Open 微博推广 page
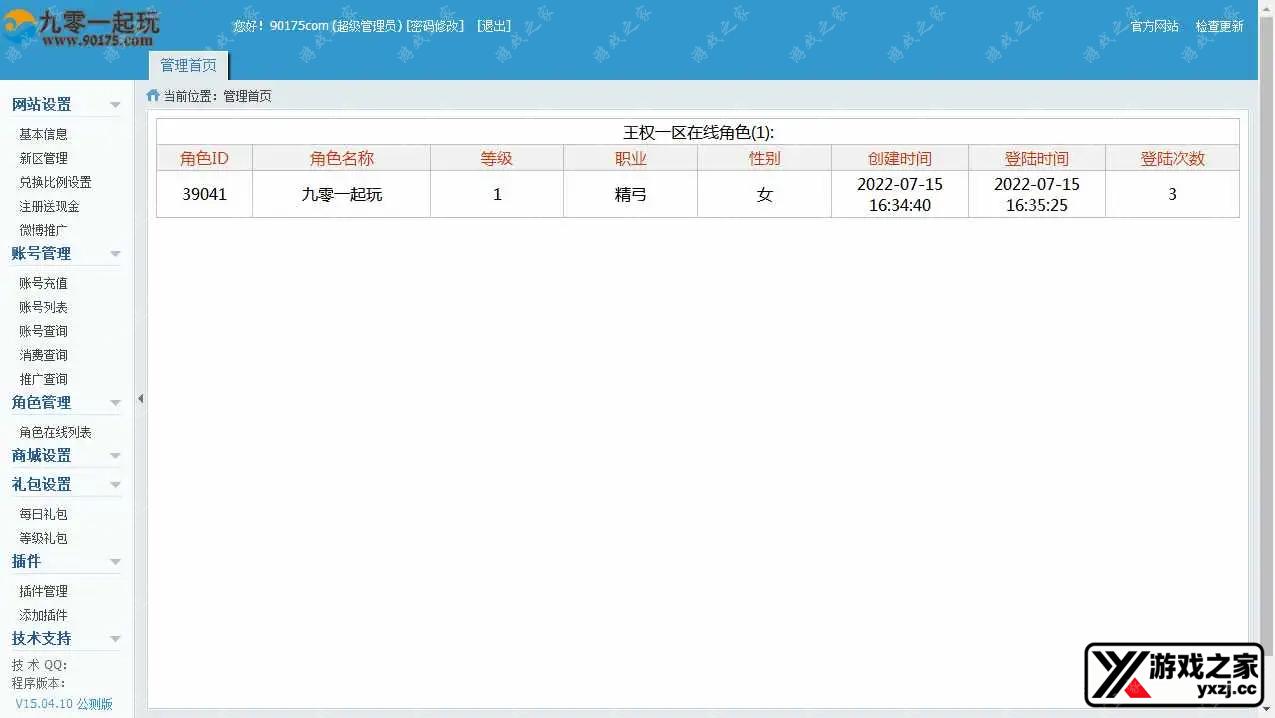 point(44,230)
